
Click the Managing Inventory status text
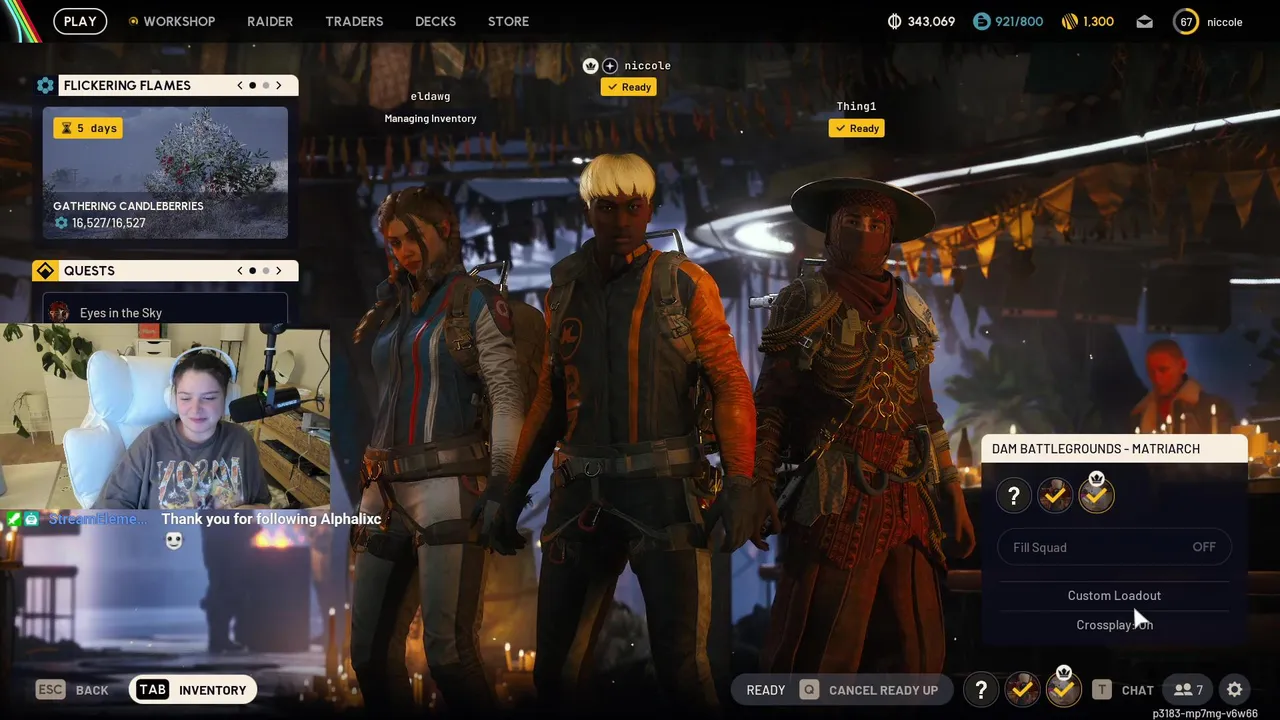tap(430, 118)
